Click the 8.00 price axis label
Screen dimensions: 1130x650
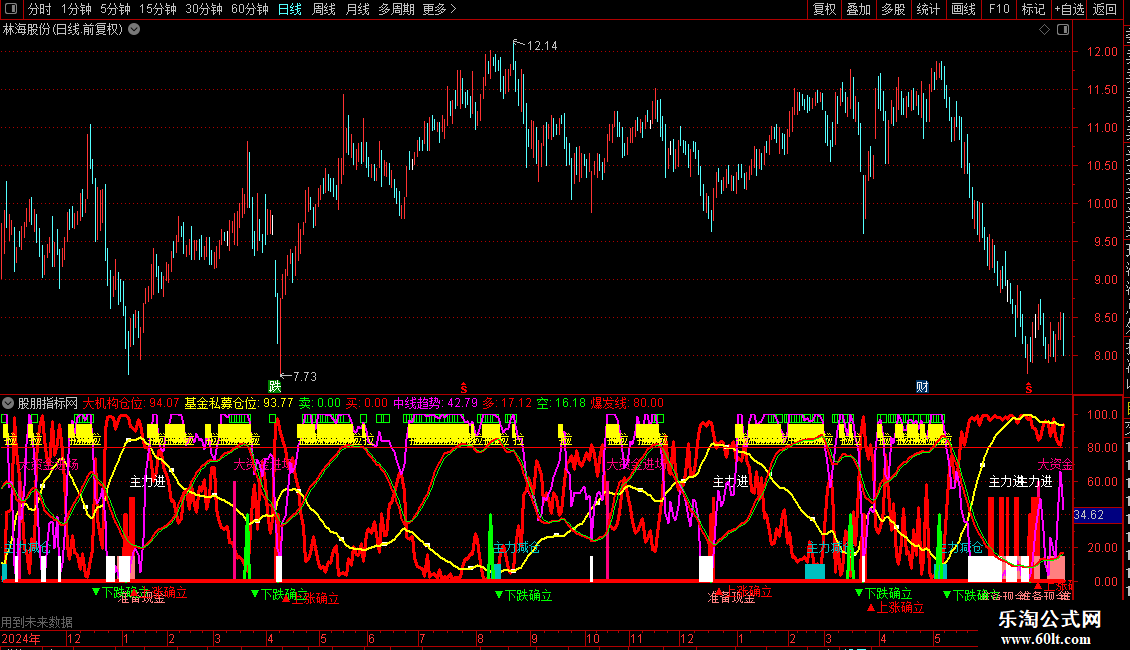1105,356
